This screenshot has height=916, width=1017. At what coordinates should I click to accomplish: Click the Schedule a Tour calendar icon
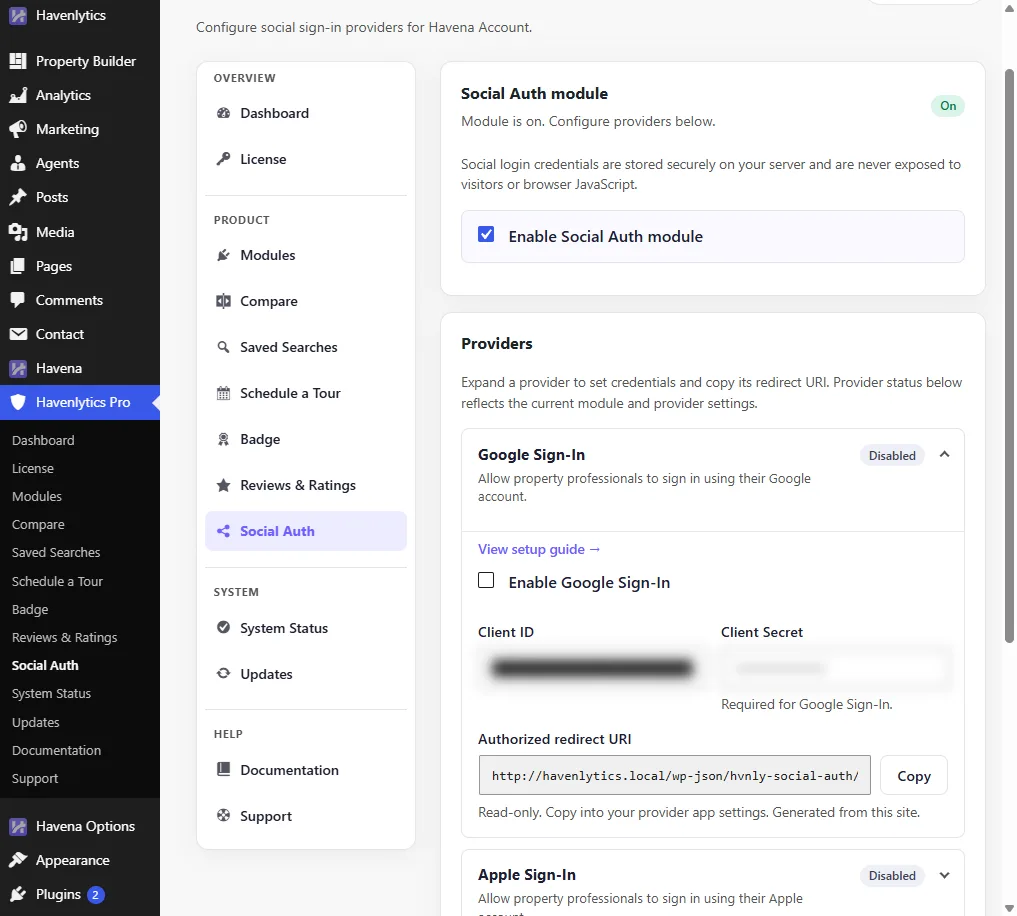223,393
